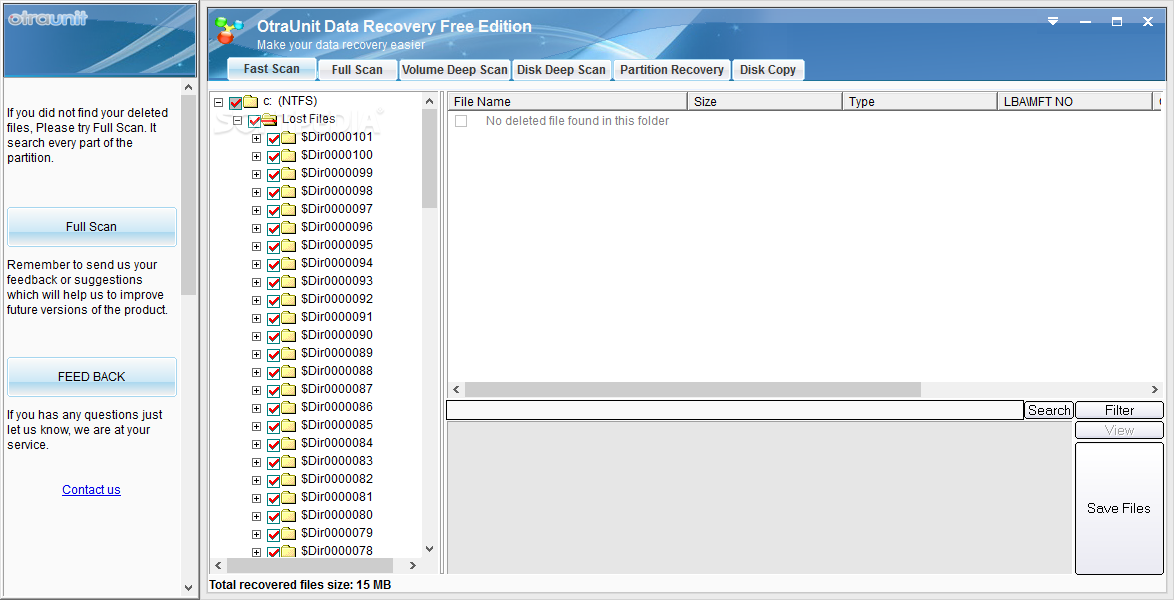Screen dimensions: 1174x600
Task: Click folder icon of $Dir0000090
Action: 289,335
